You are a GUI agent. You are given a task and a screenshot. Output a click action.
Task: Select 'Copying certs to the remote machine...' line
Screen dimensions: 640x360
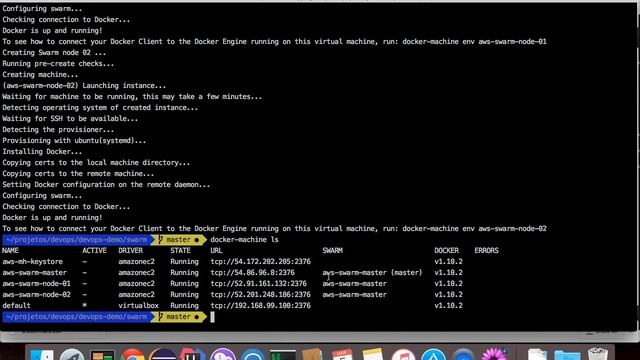[78, 174]
